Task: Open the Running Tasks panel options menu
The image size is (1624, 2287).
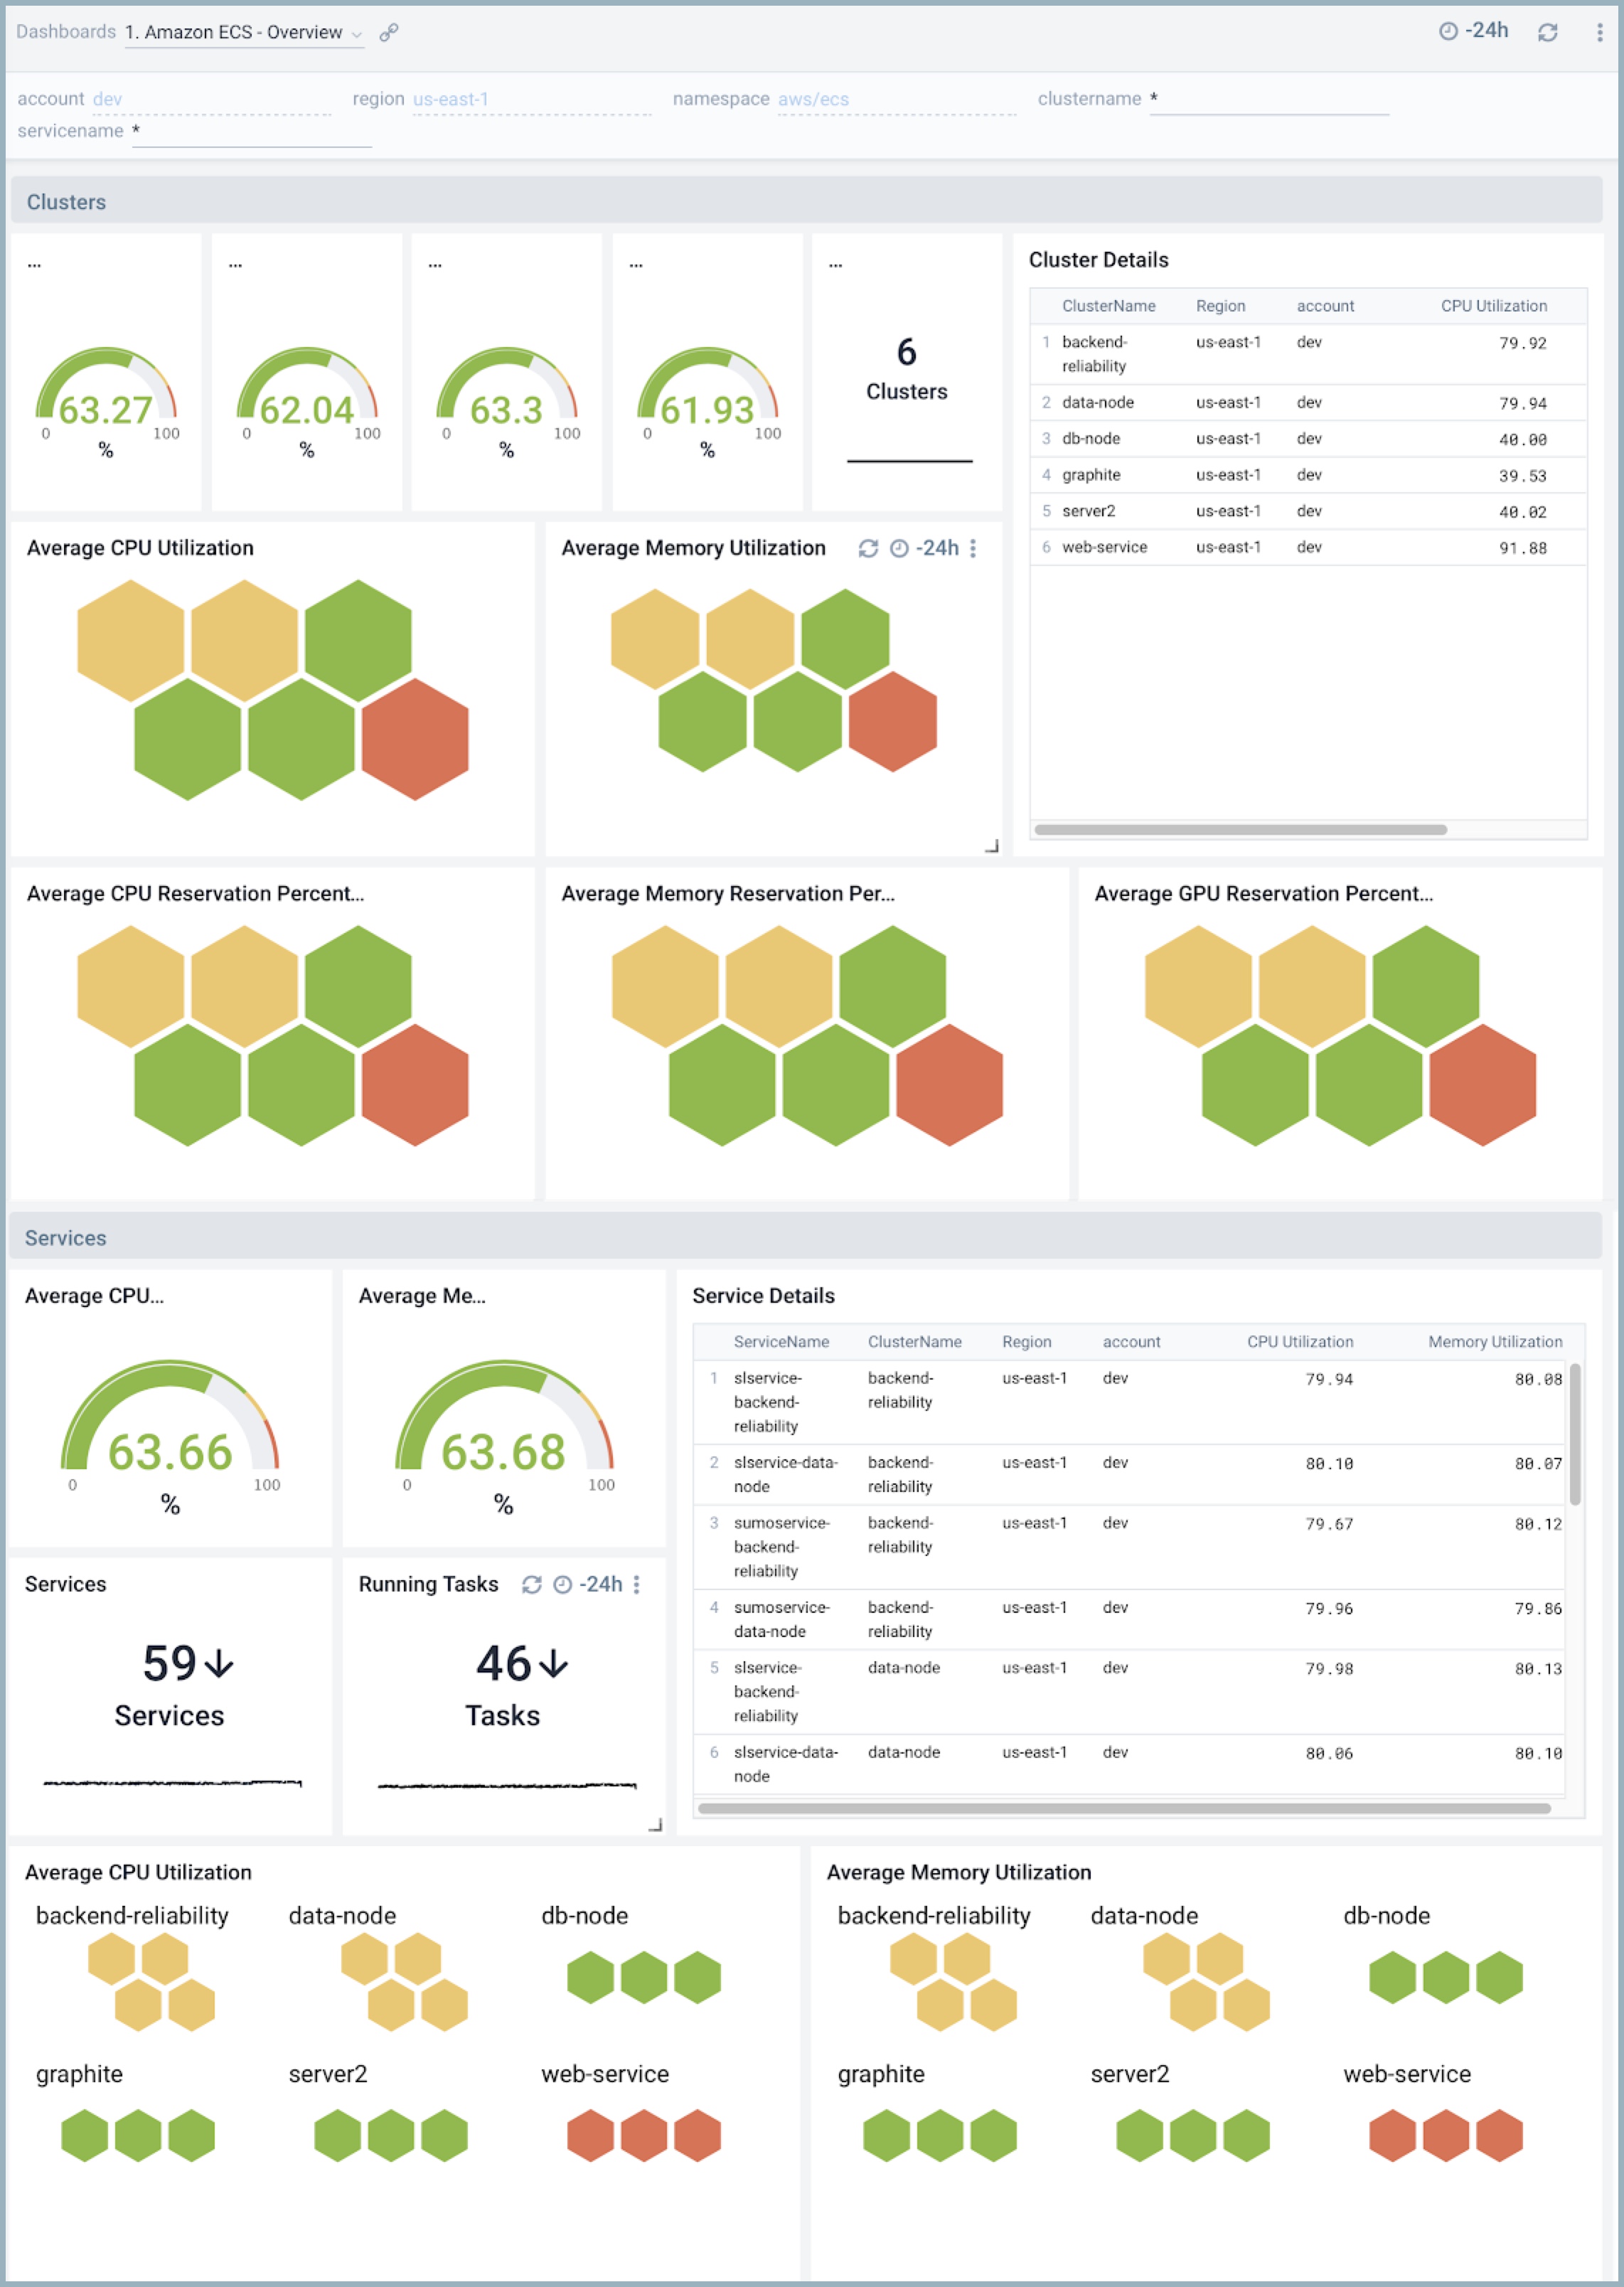Action: point(637,1585)
